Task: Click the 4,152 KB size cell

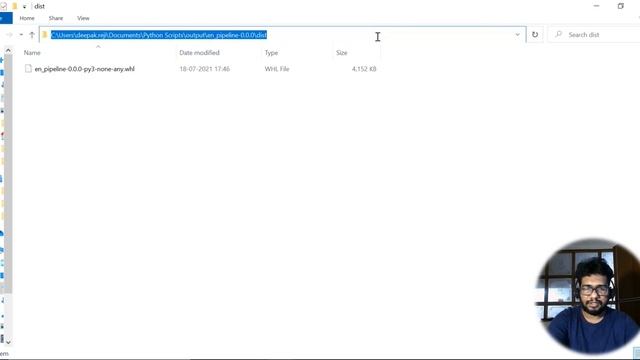Action: [x=364, y=69]
